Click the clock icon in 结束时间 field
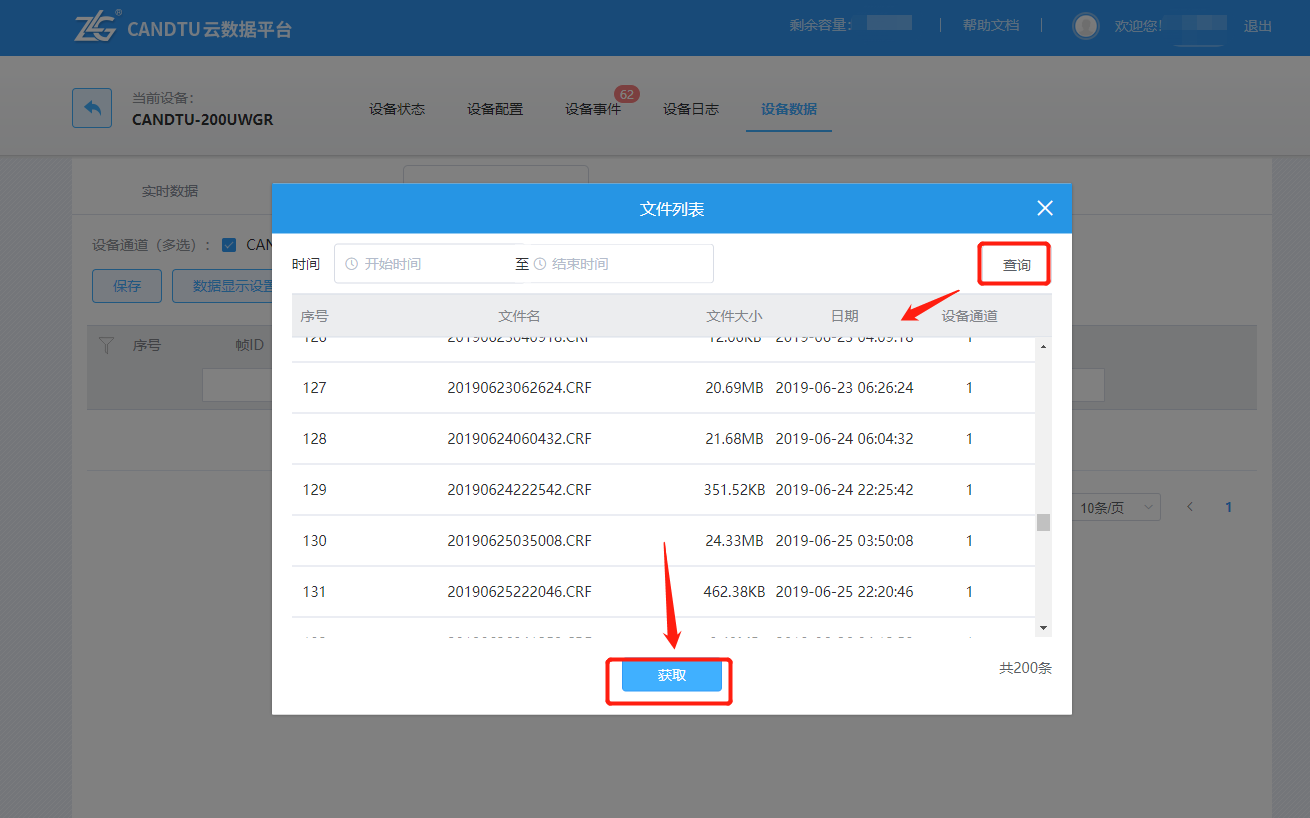This screenshot has height=818, width=1310. point(539,263)
